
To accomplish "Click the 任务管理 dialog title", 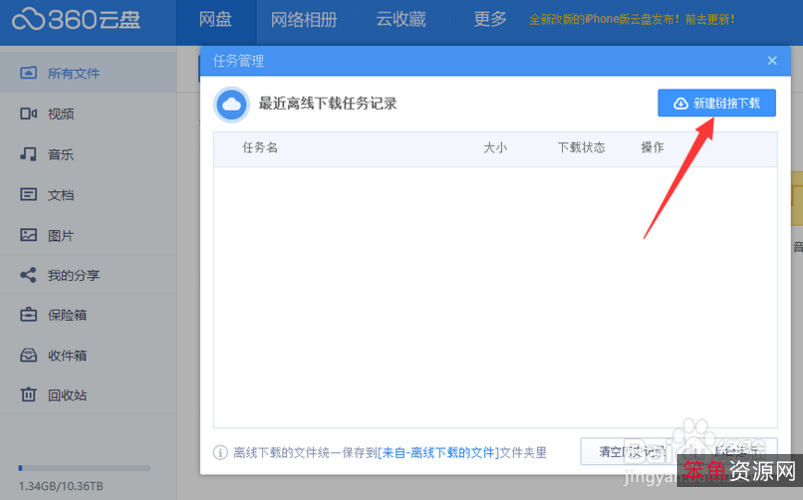I will pyautogui.click(x=239, y=61).
